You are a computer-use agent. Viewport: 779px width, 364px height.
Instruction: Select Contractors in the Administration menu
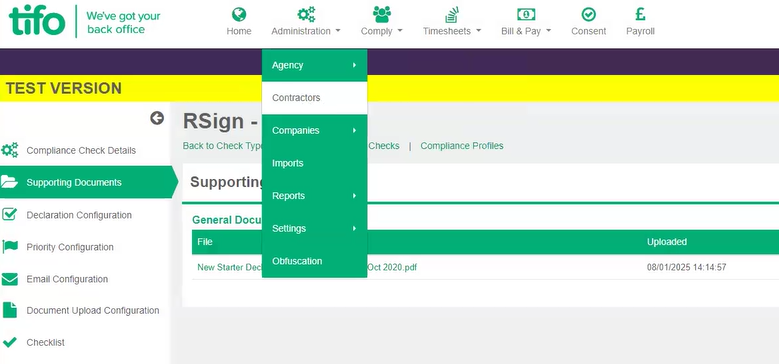(314, 98)
